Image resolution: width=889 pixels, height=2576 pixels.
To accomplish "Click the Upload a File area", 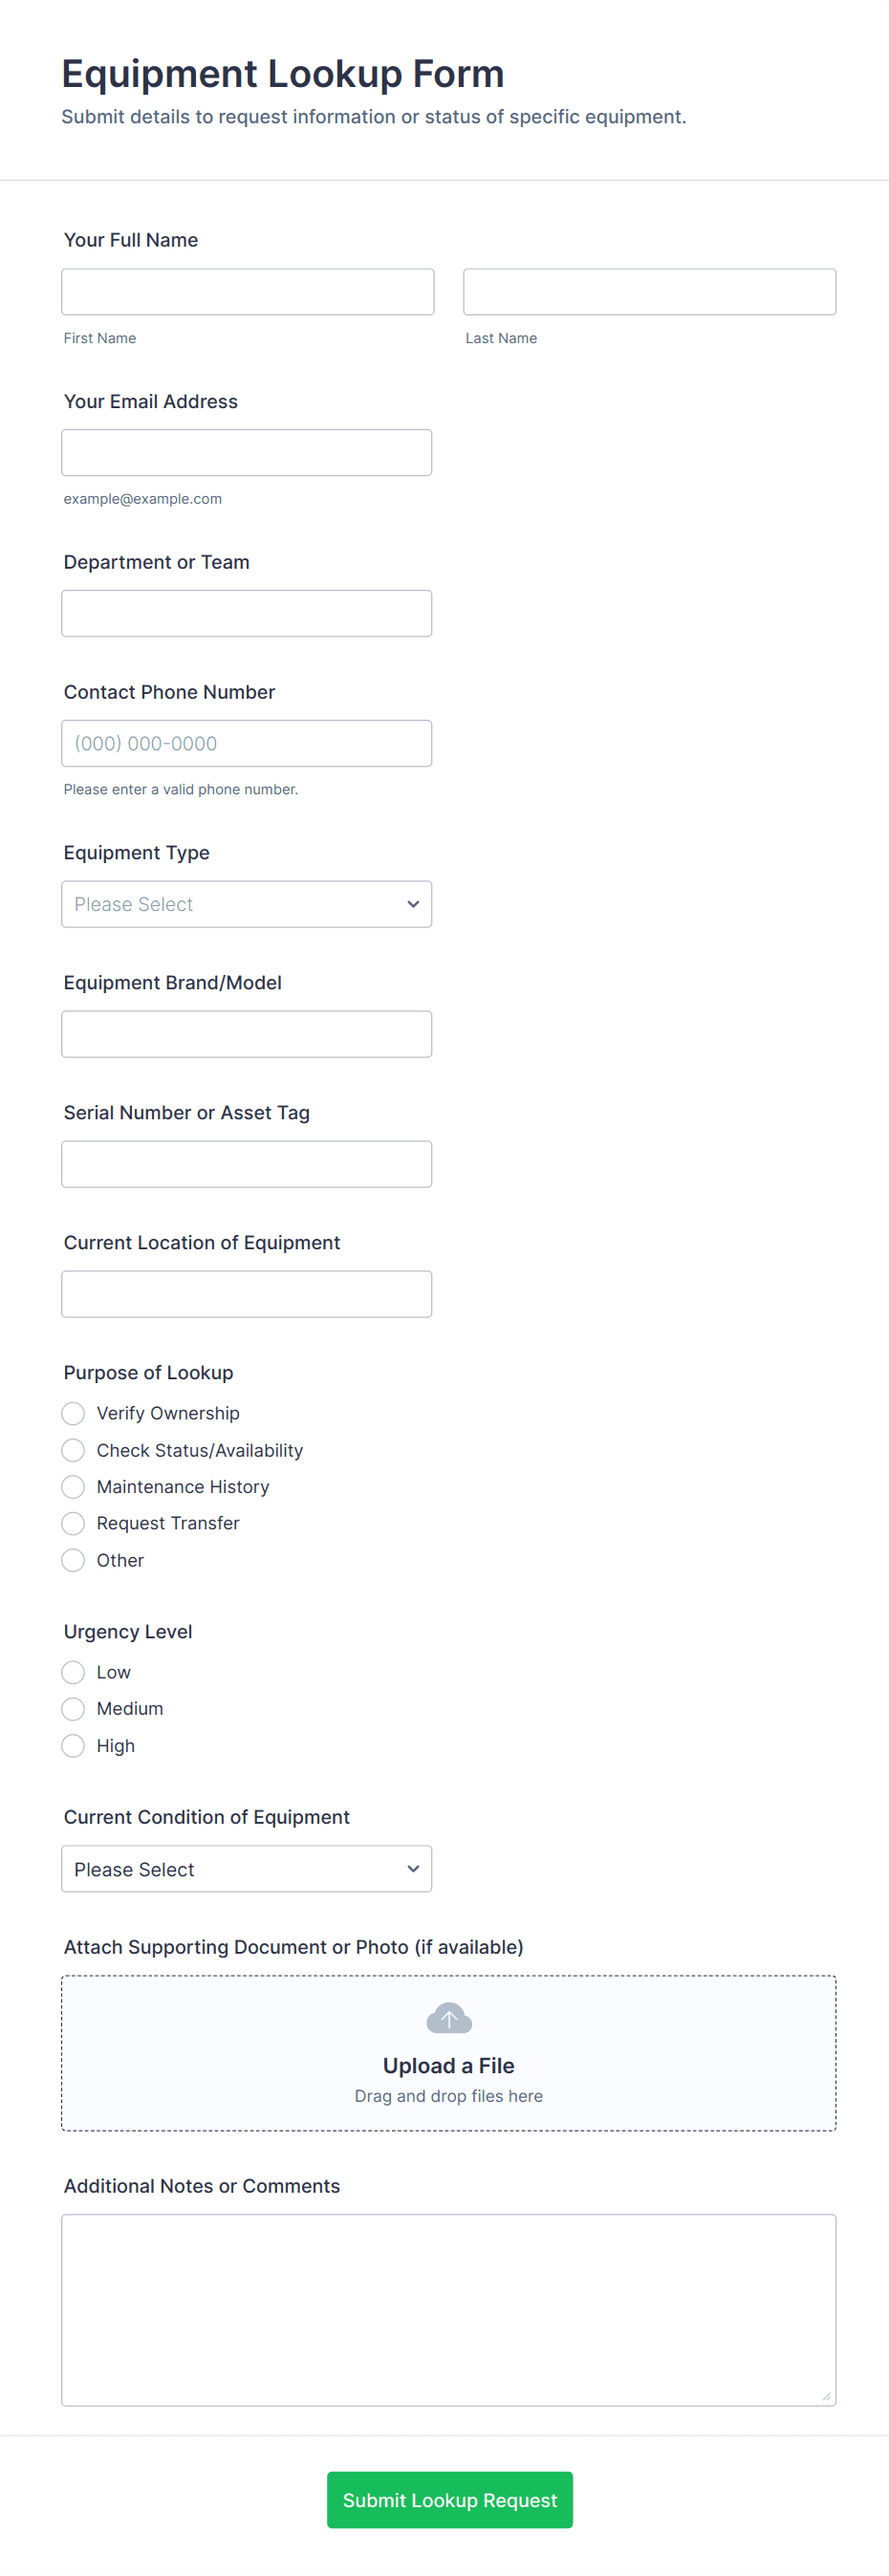I will click(x=448, y=2065).
